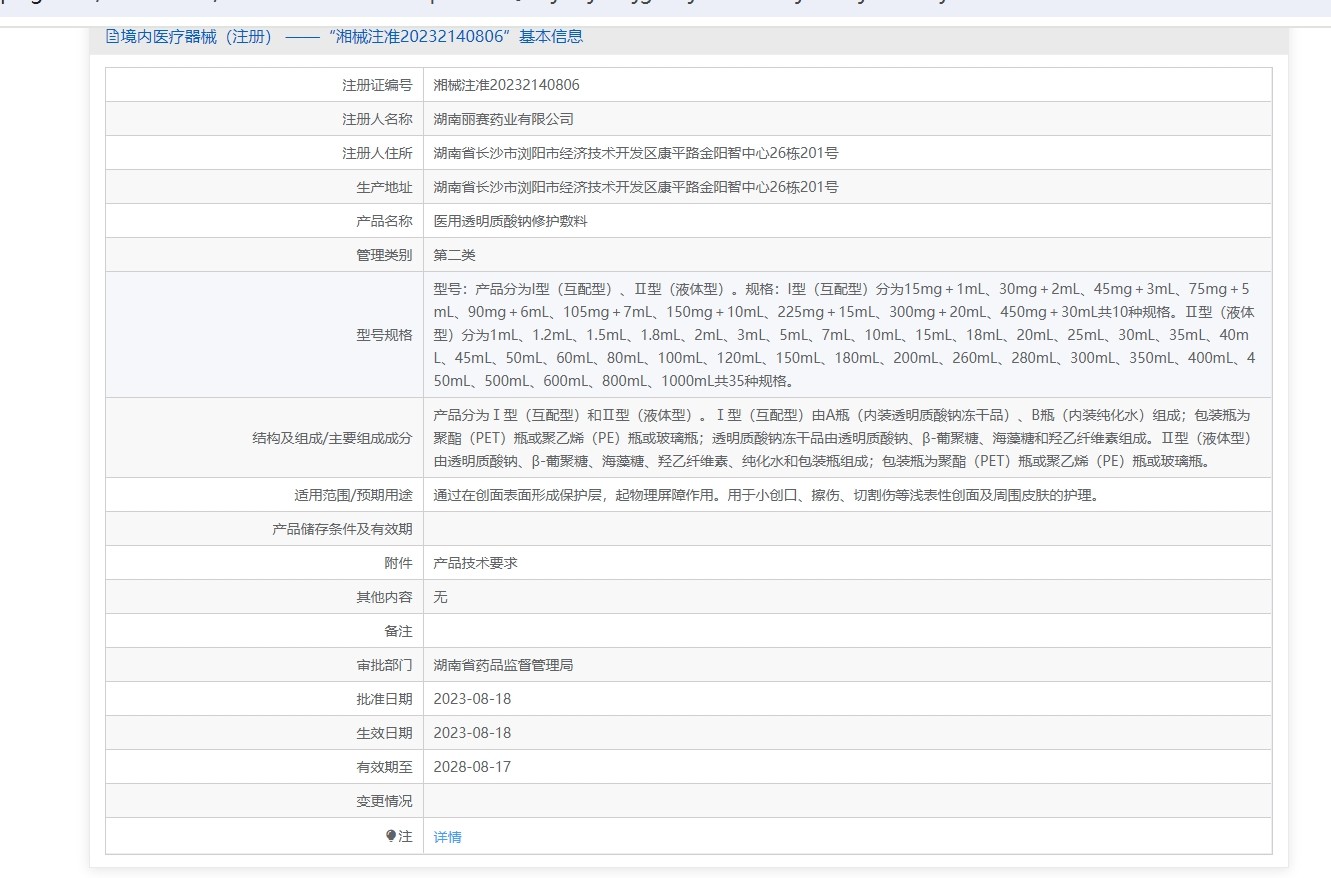
Task: Click the intended use text starting 通过在创面表面
Action: point(766,495)
